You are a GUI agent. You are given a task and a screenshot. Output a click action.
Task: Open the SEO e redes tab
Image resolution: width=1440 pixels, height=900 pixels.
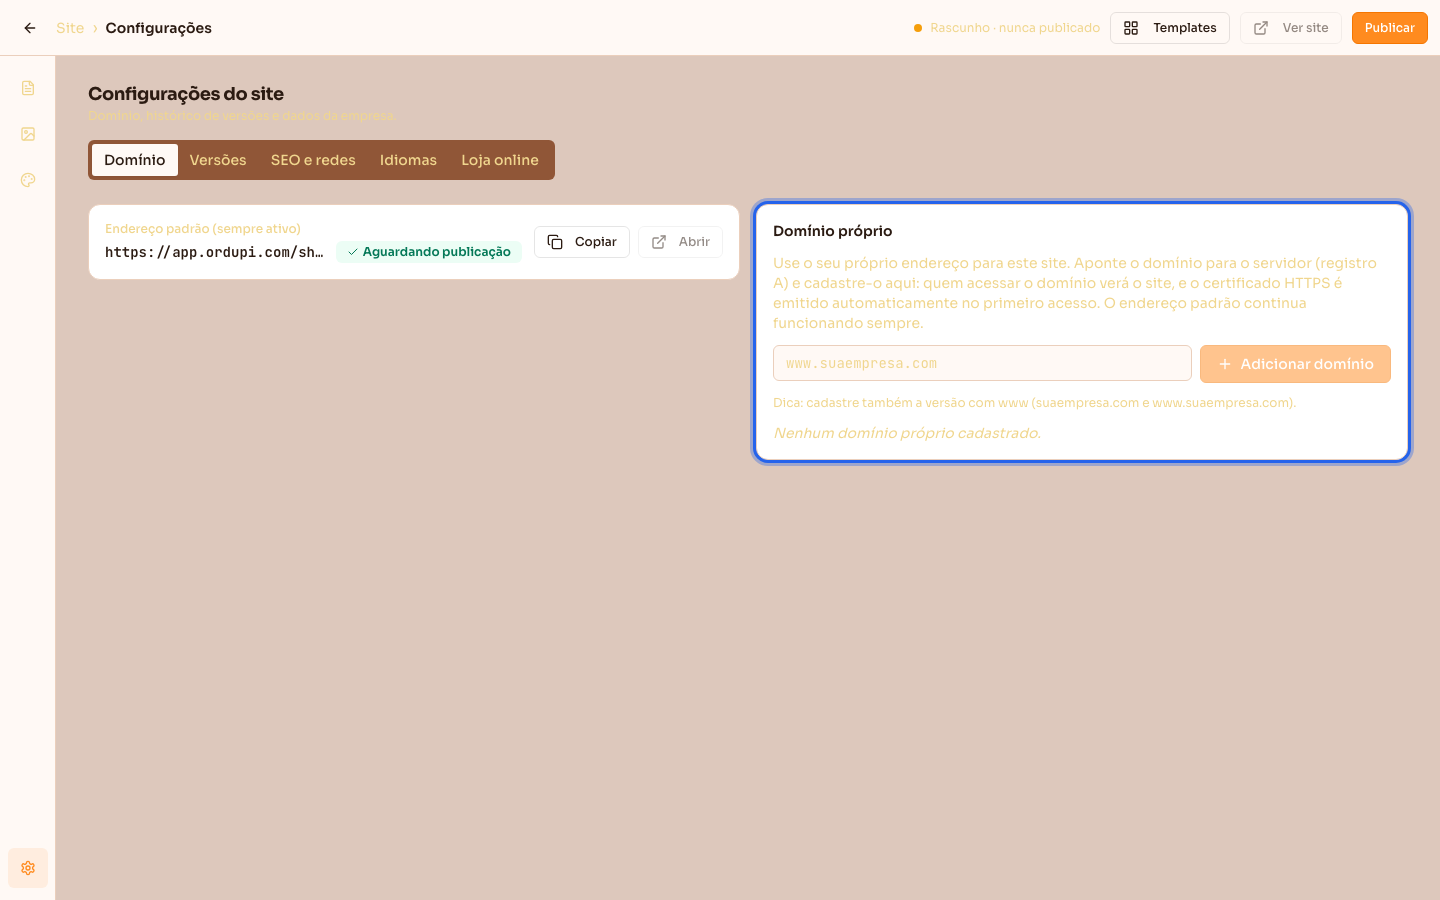point(313,160)
